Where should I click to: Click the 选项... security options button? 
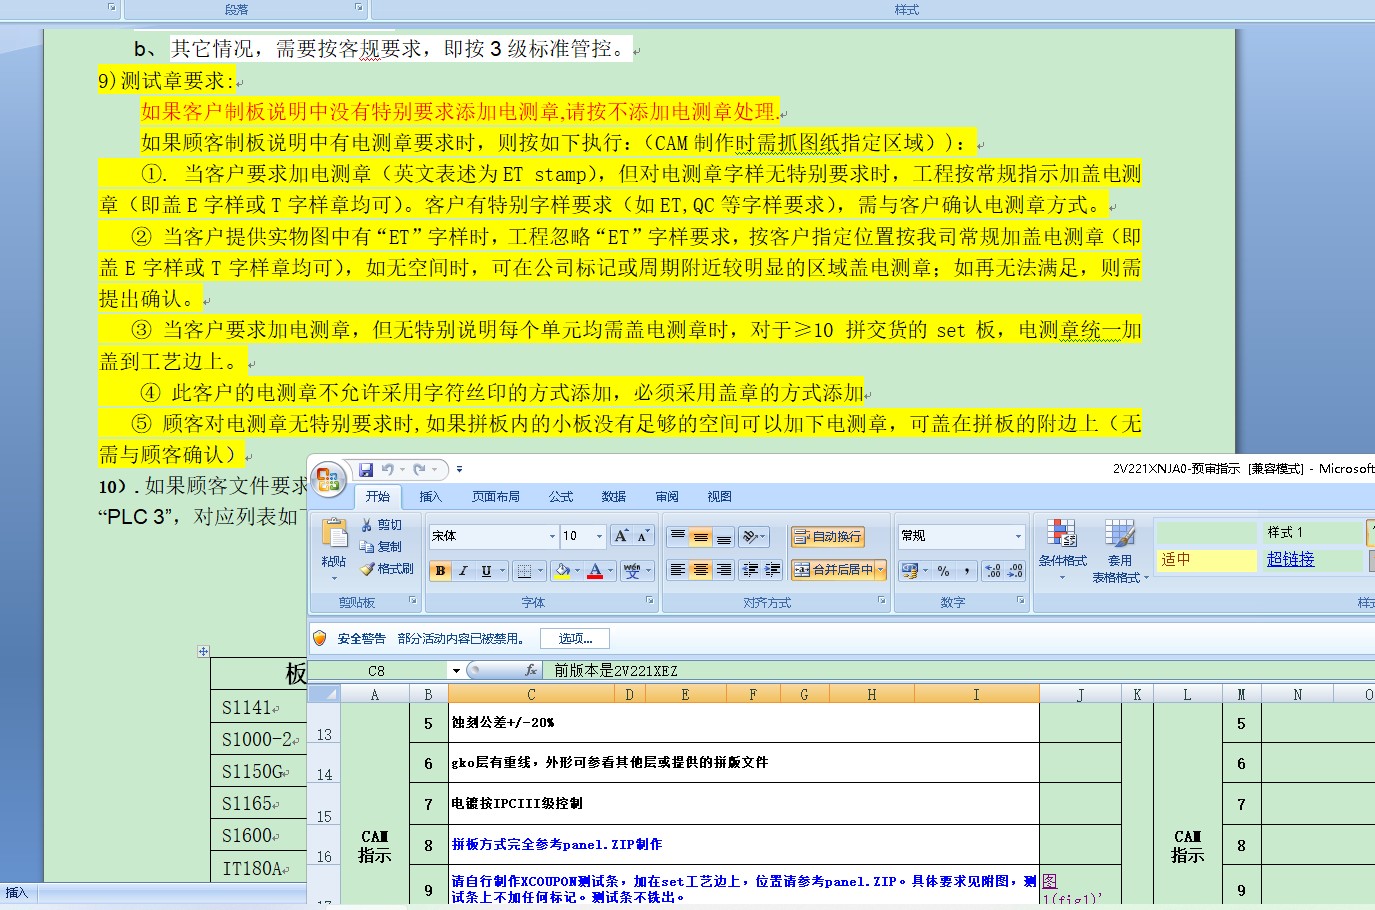pos(575,638)
